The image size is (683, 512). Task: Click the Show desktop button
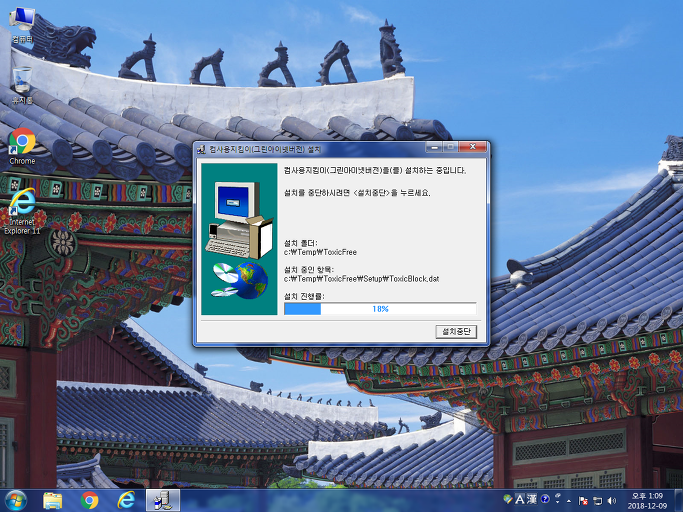tap(679, 501)
